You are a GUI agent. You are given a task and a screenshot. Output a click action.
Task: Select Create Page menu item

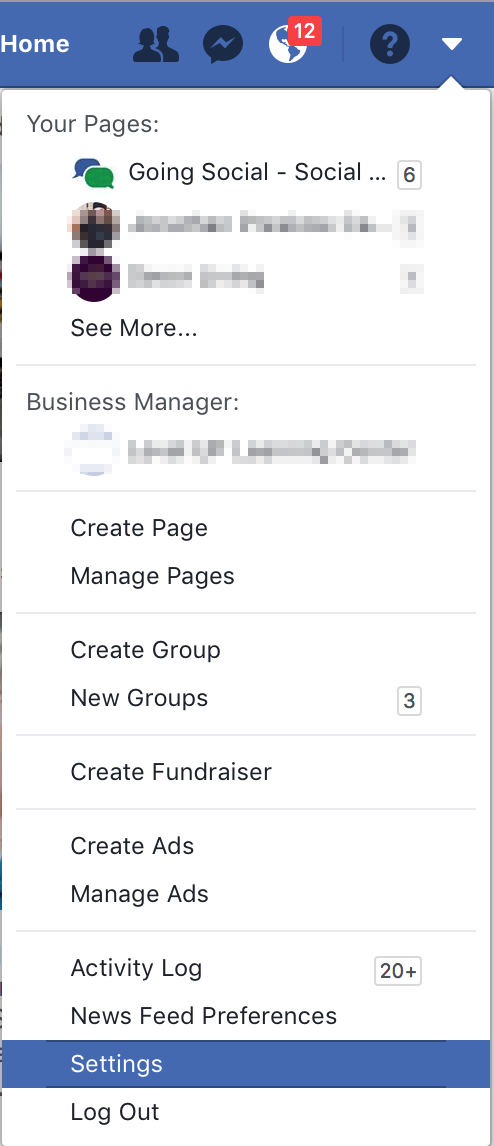click(246, 528)
